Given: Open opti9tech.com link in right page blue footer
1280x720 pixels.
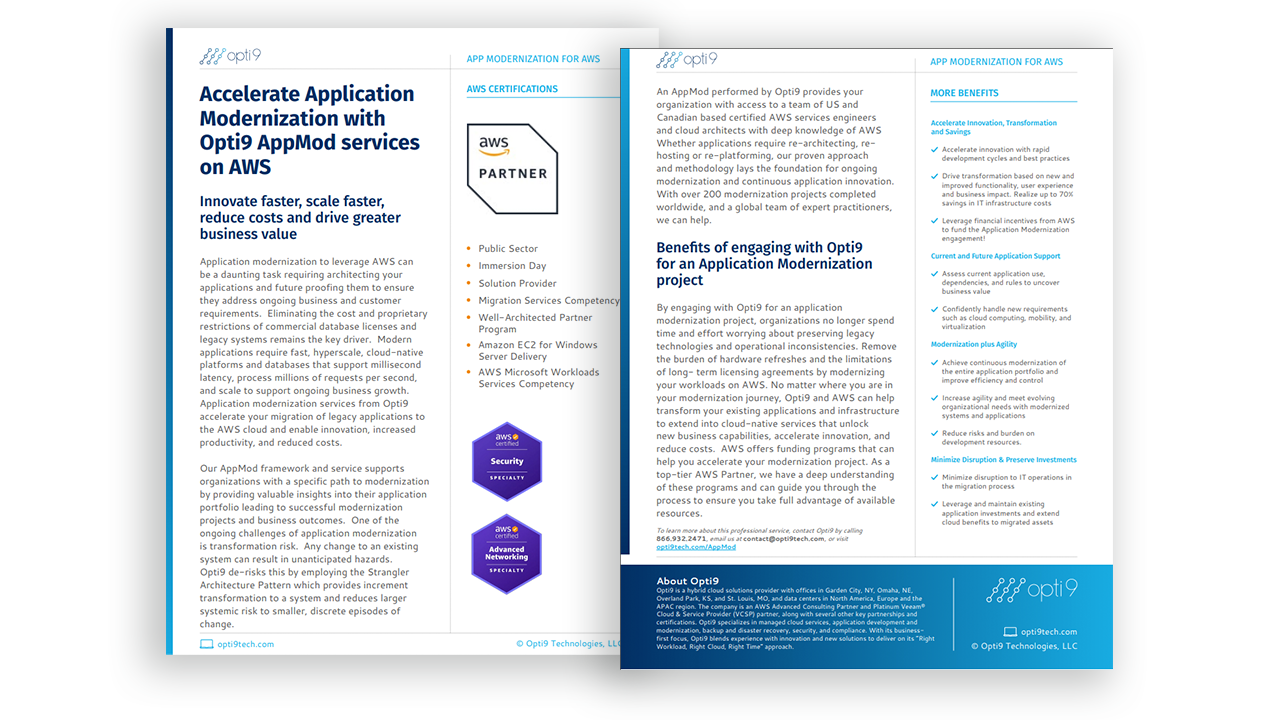Looking at the screenshot, I should coord(1049,632).
